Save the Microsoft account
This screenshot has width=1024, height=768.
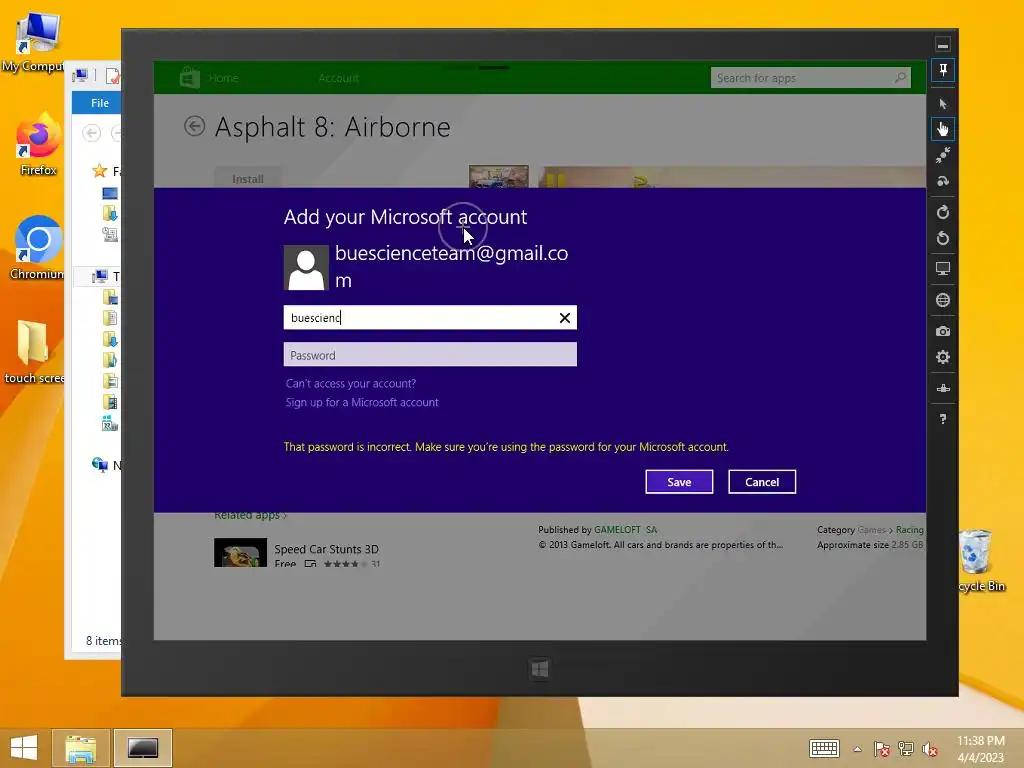tap(679, 482)
